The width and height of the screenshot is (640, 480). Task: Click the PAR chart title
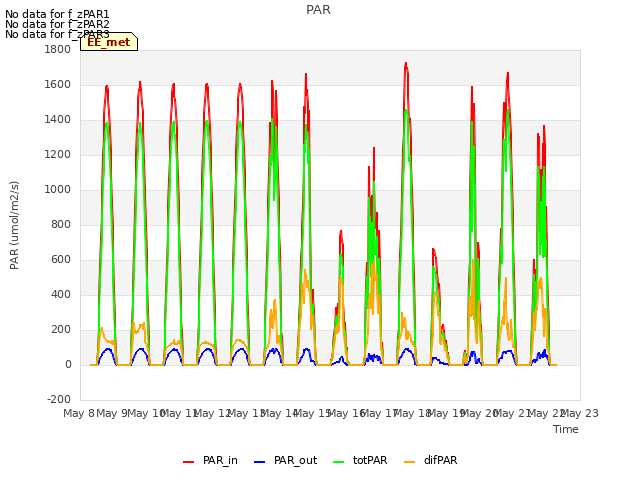318,10
